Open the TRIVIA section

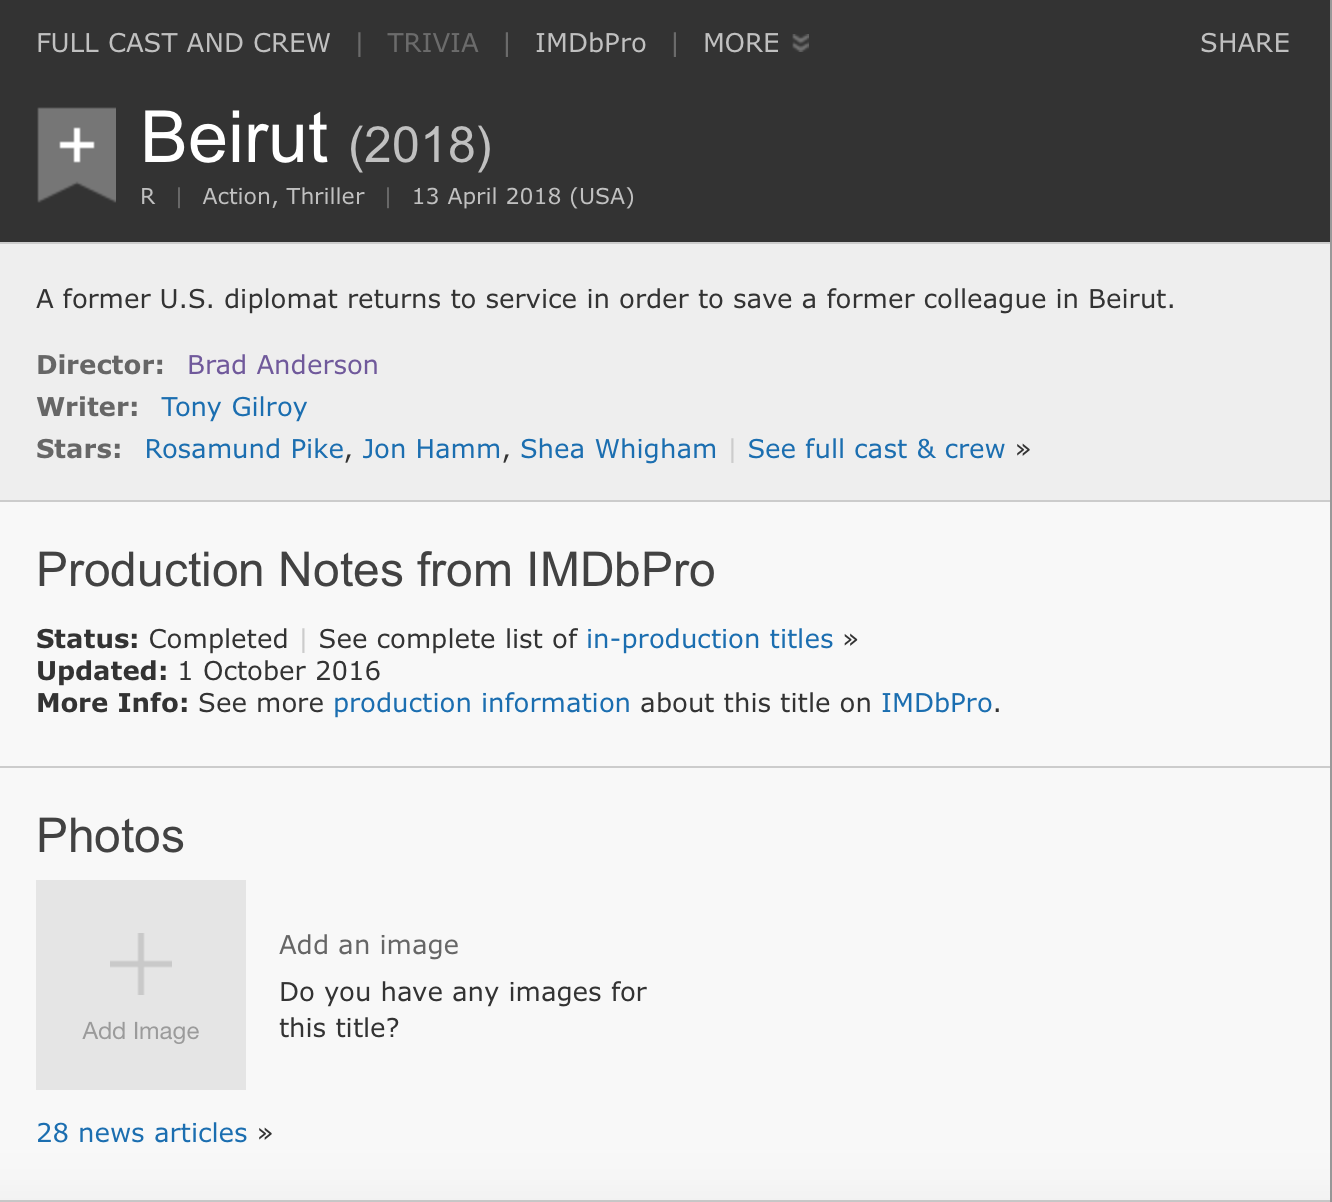[432, 43]
